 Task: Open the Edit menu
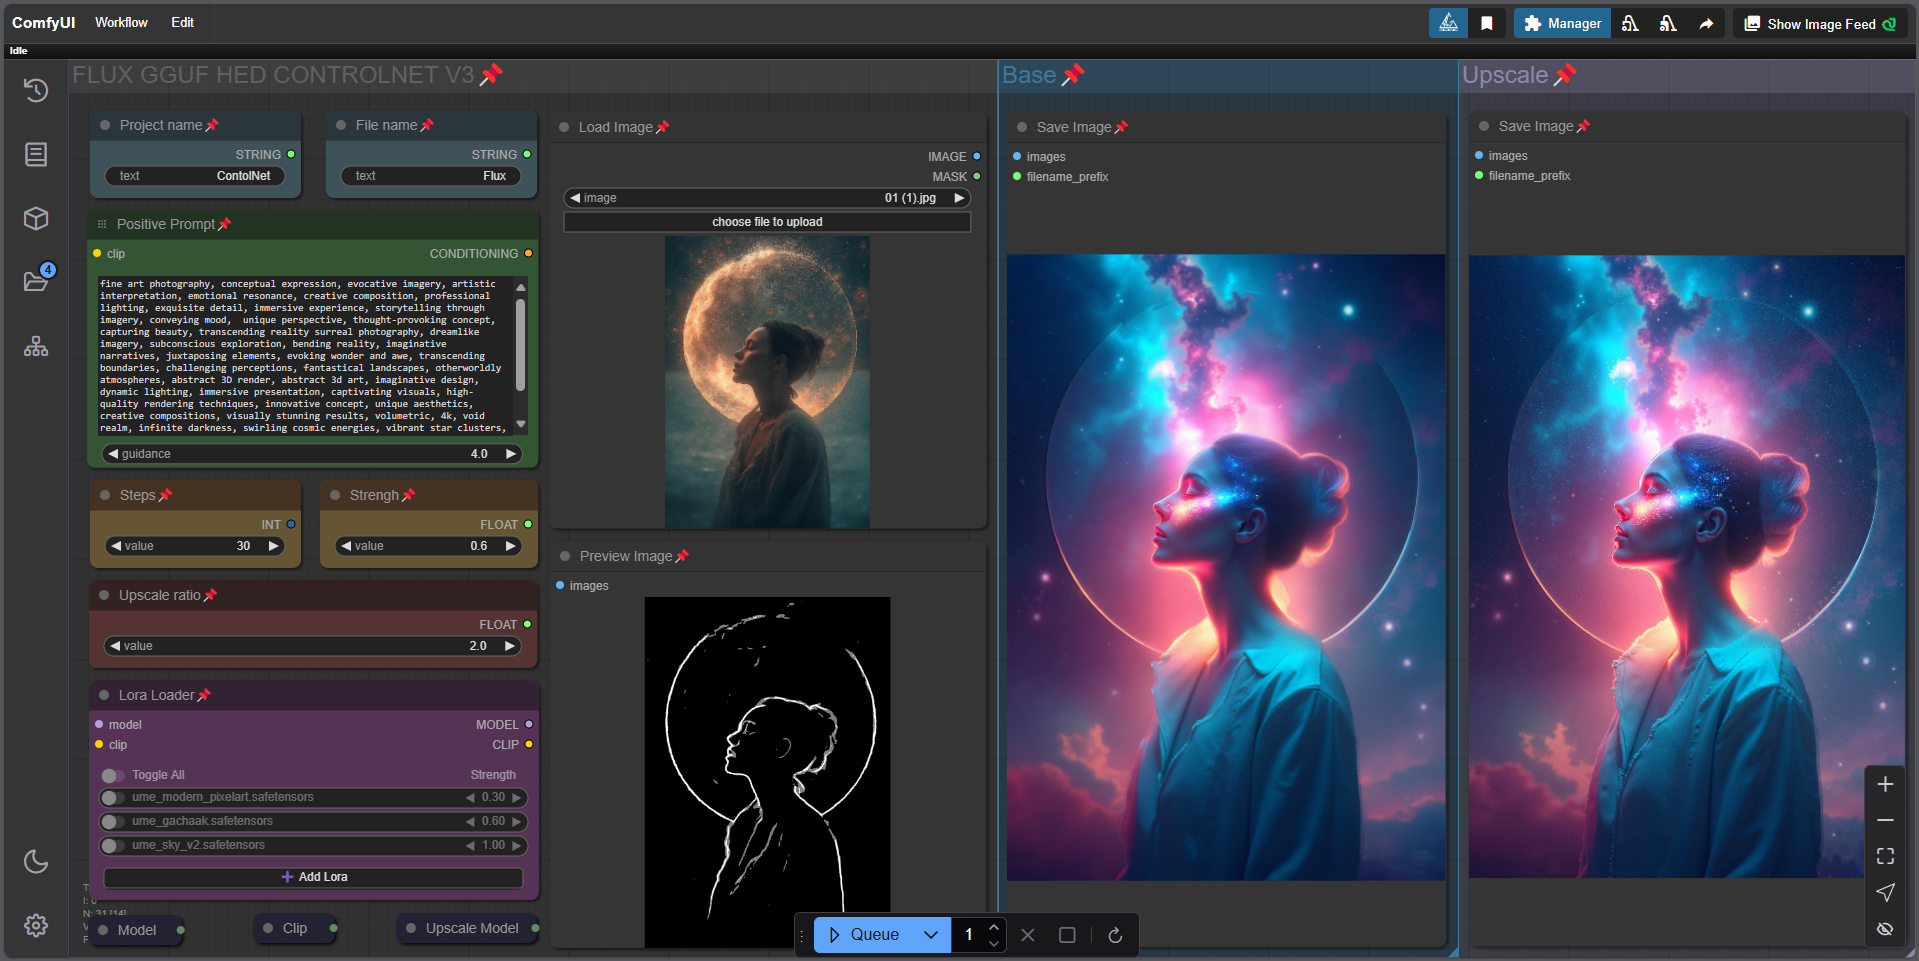(x=182, y=22)
